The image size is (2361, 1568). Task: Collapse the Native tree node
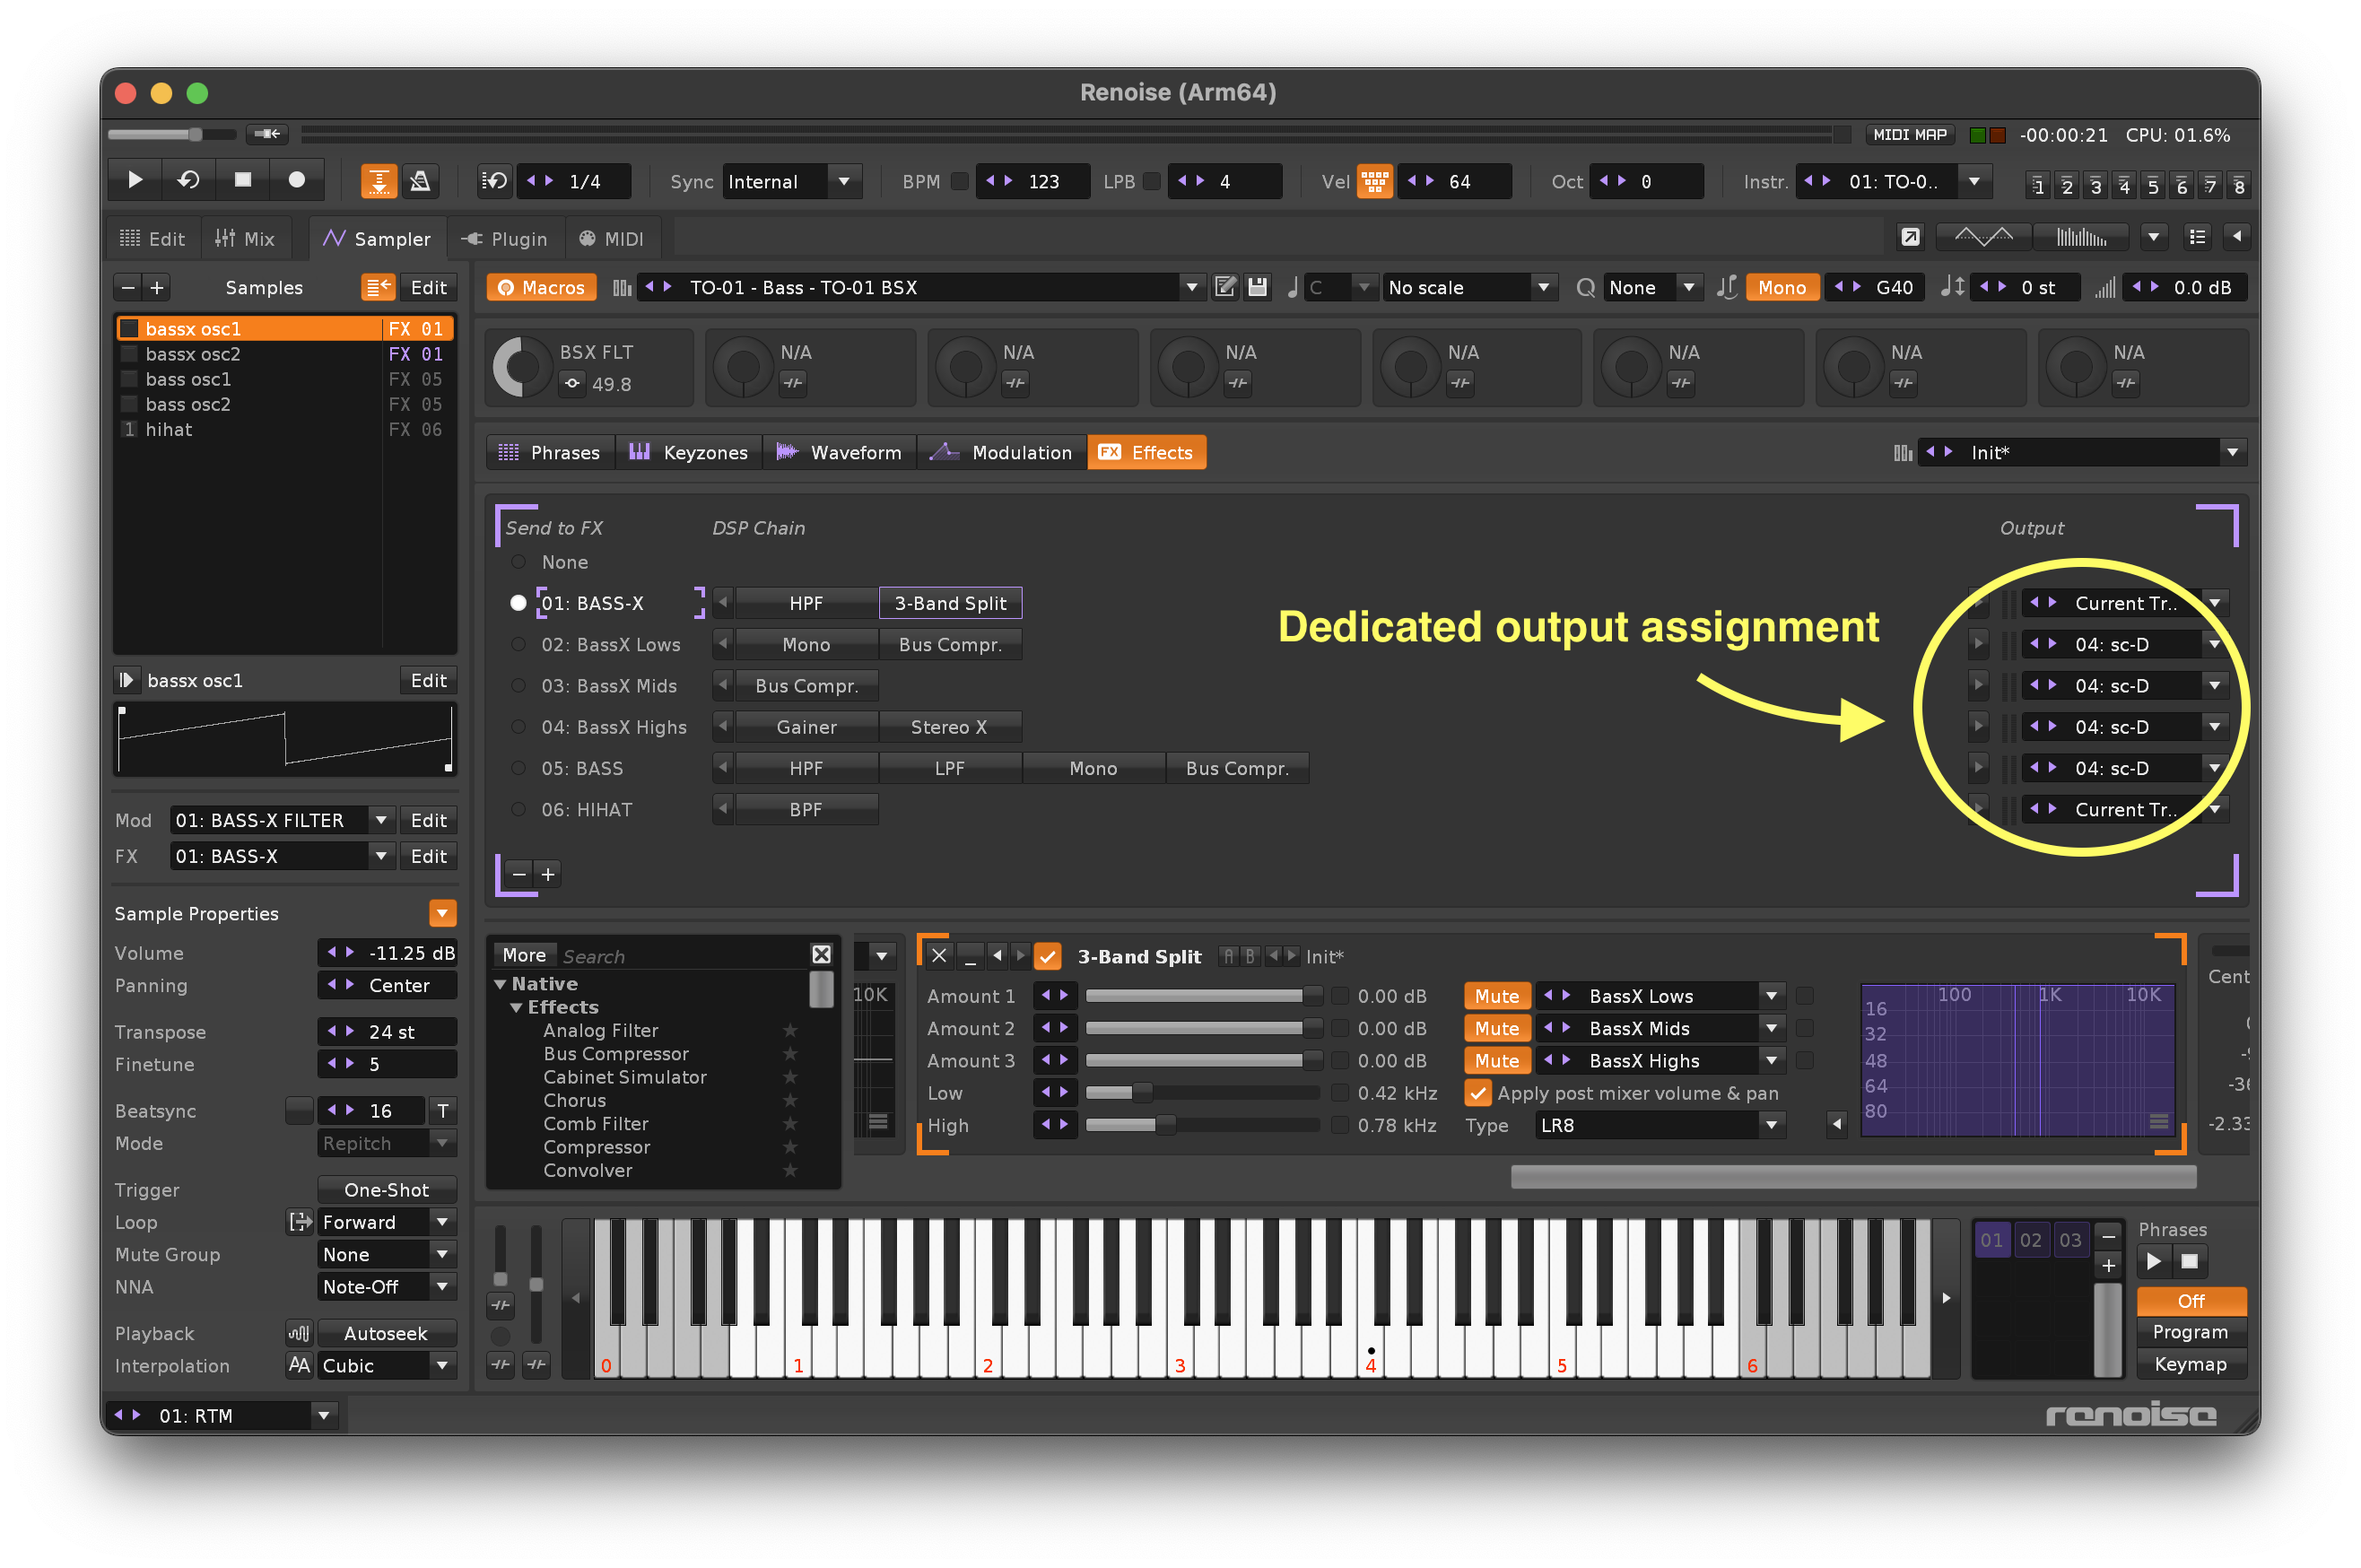coord(500,983)
